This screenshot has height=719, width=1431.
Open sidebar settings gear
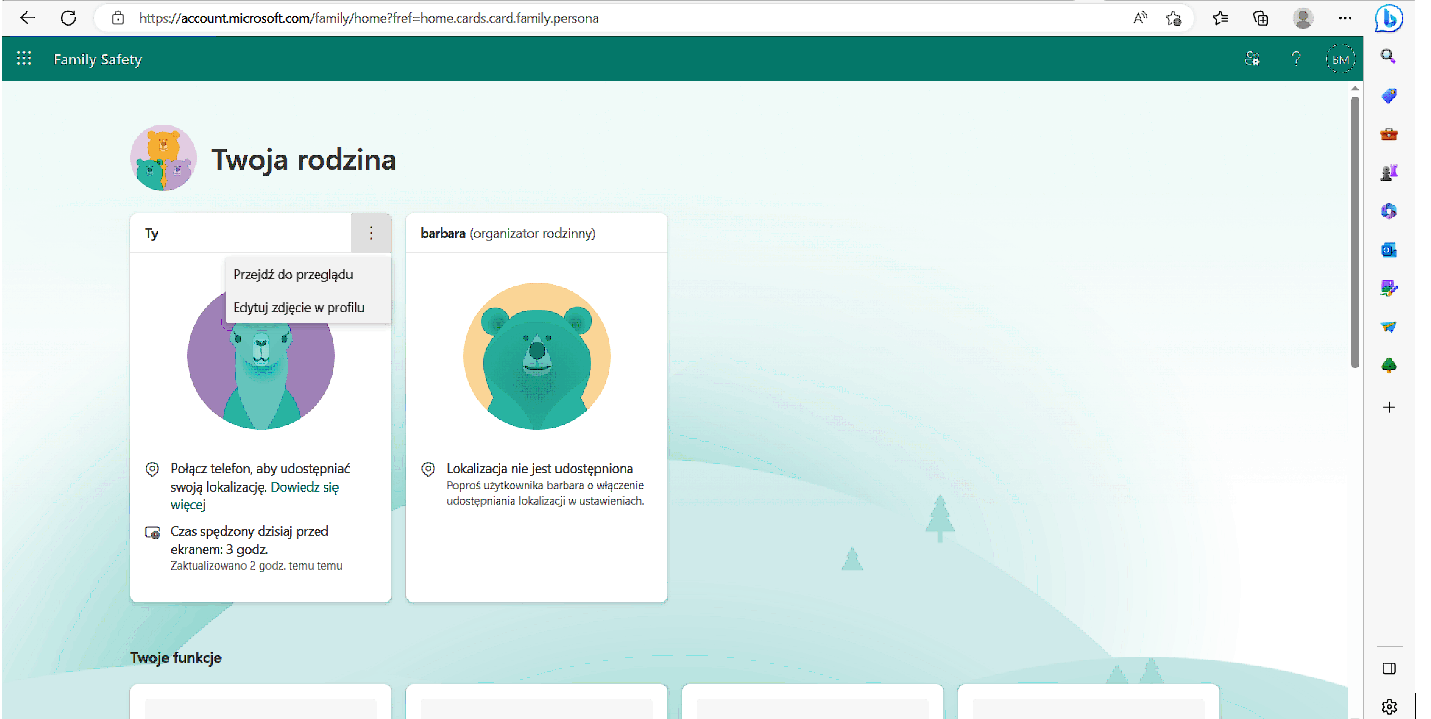coord(1388,707)
